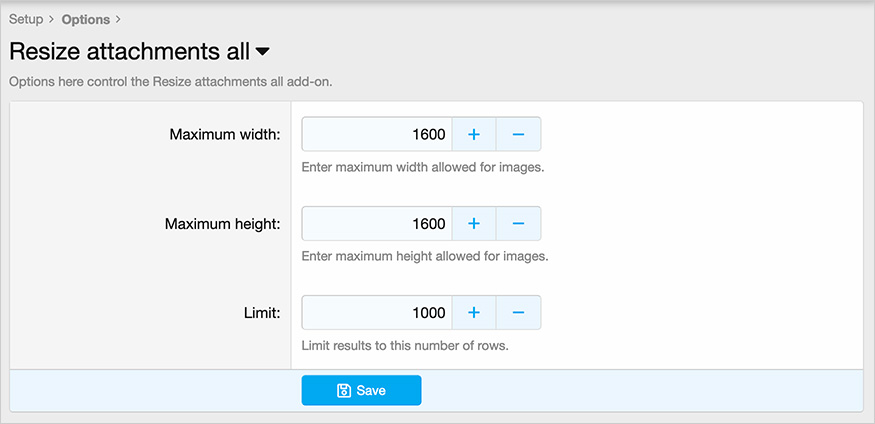Click into the Maximum height number field
This screenshot has height=424, width=875.
[x=377, y=224]
